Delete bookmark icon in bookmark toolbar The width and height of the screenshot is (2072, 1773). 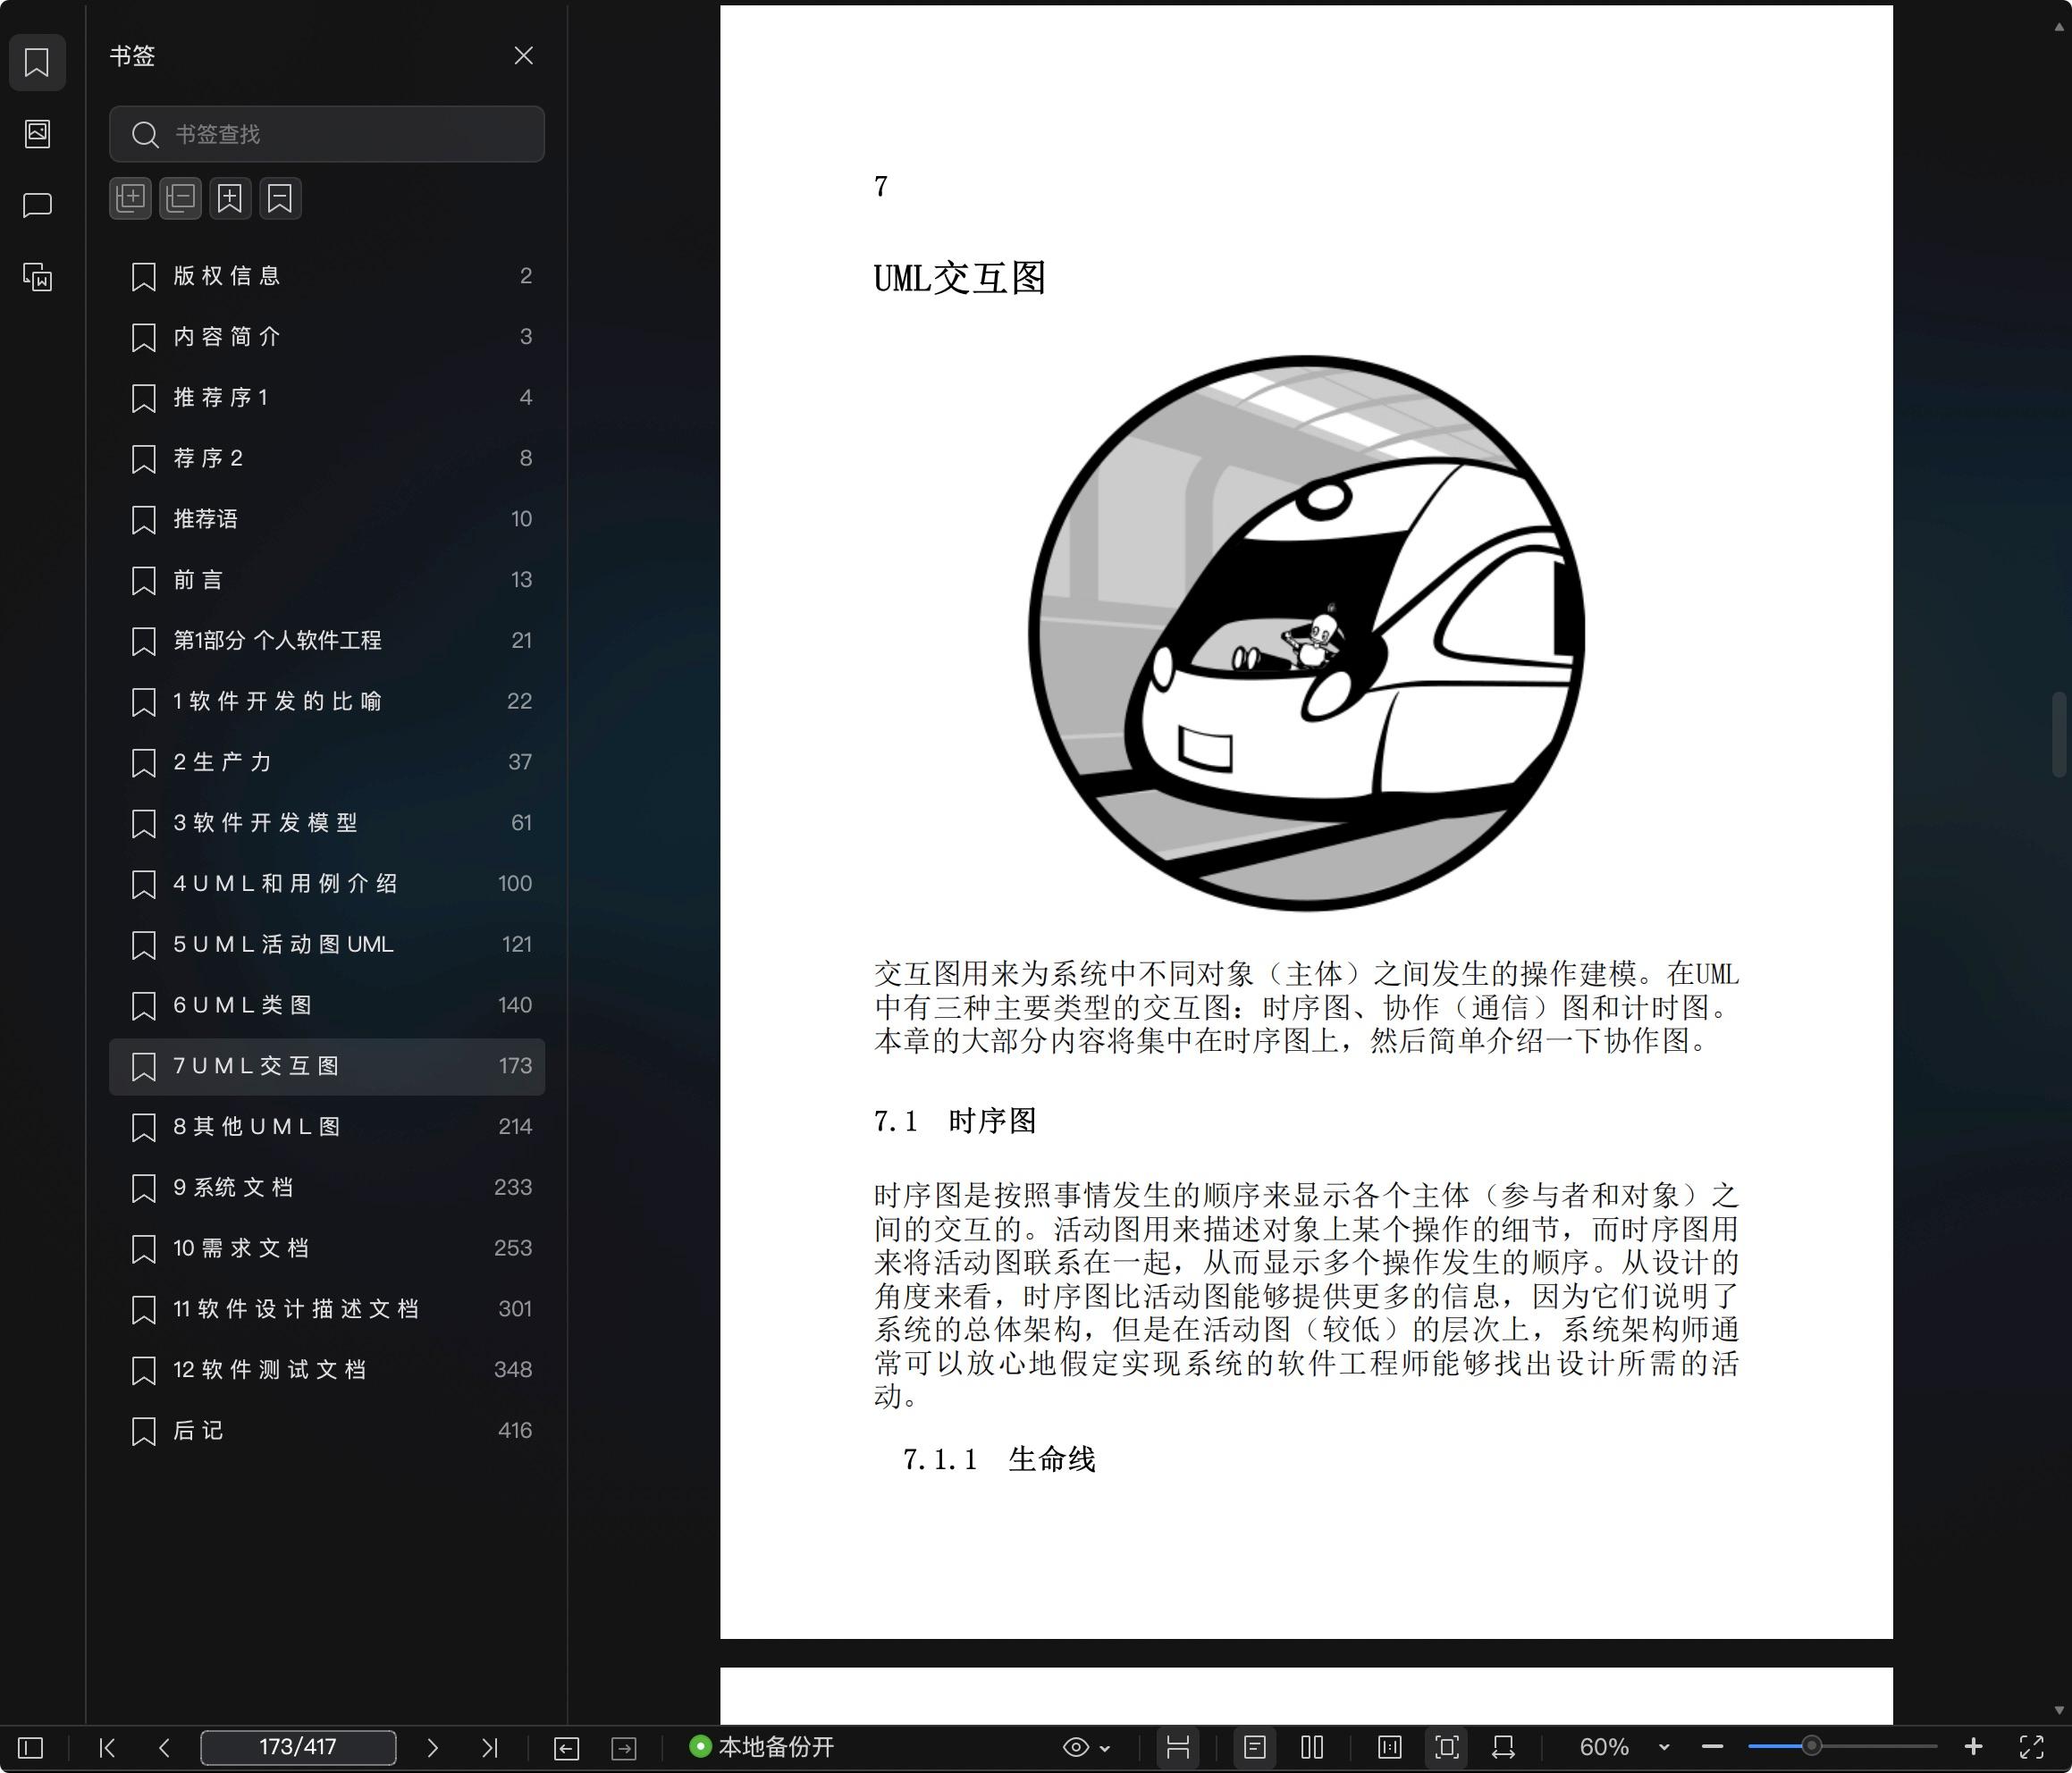(280, 198)
